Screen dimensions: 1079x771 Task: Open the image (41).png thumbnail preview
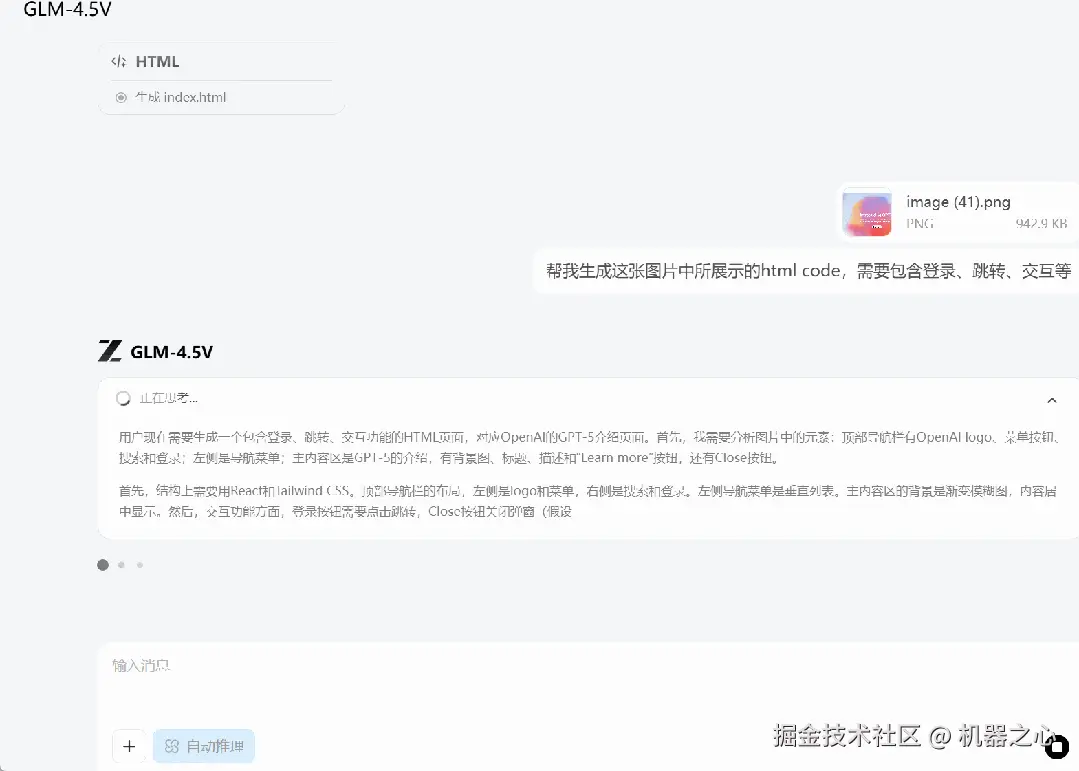pos(867,214)
